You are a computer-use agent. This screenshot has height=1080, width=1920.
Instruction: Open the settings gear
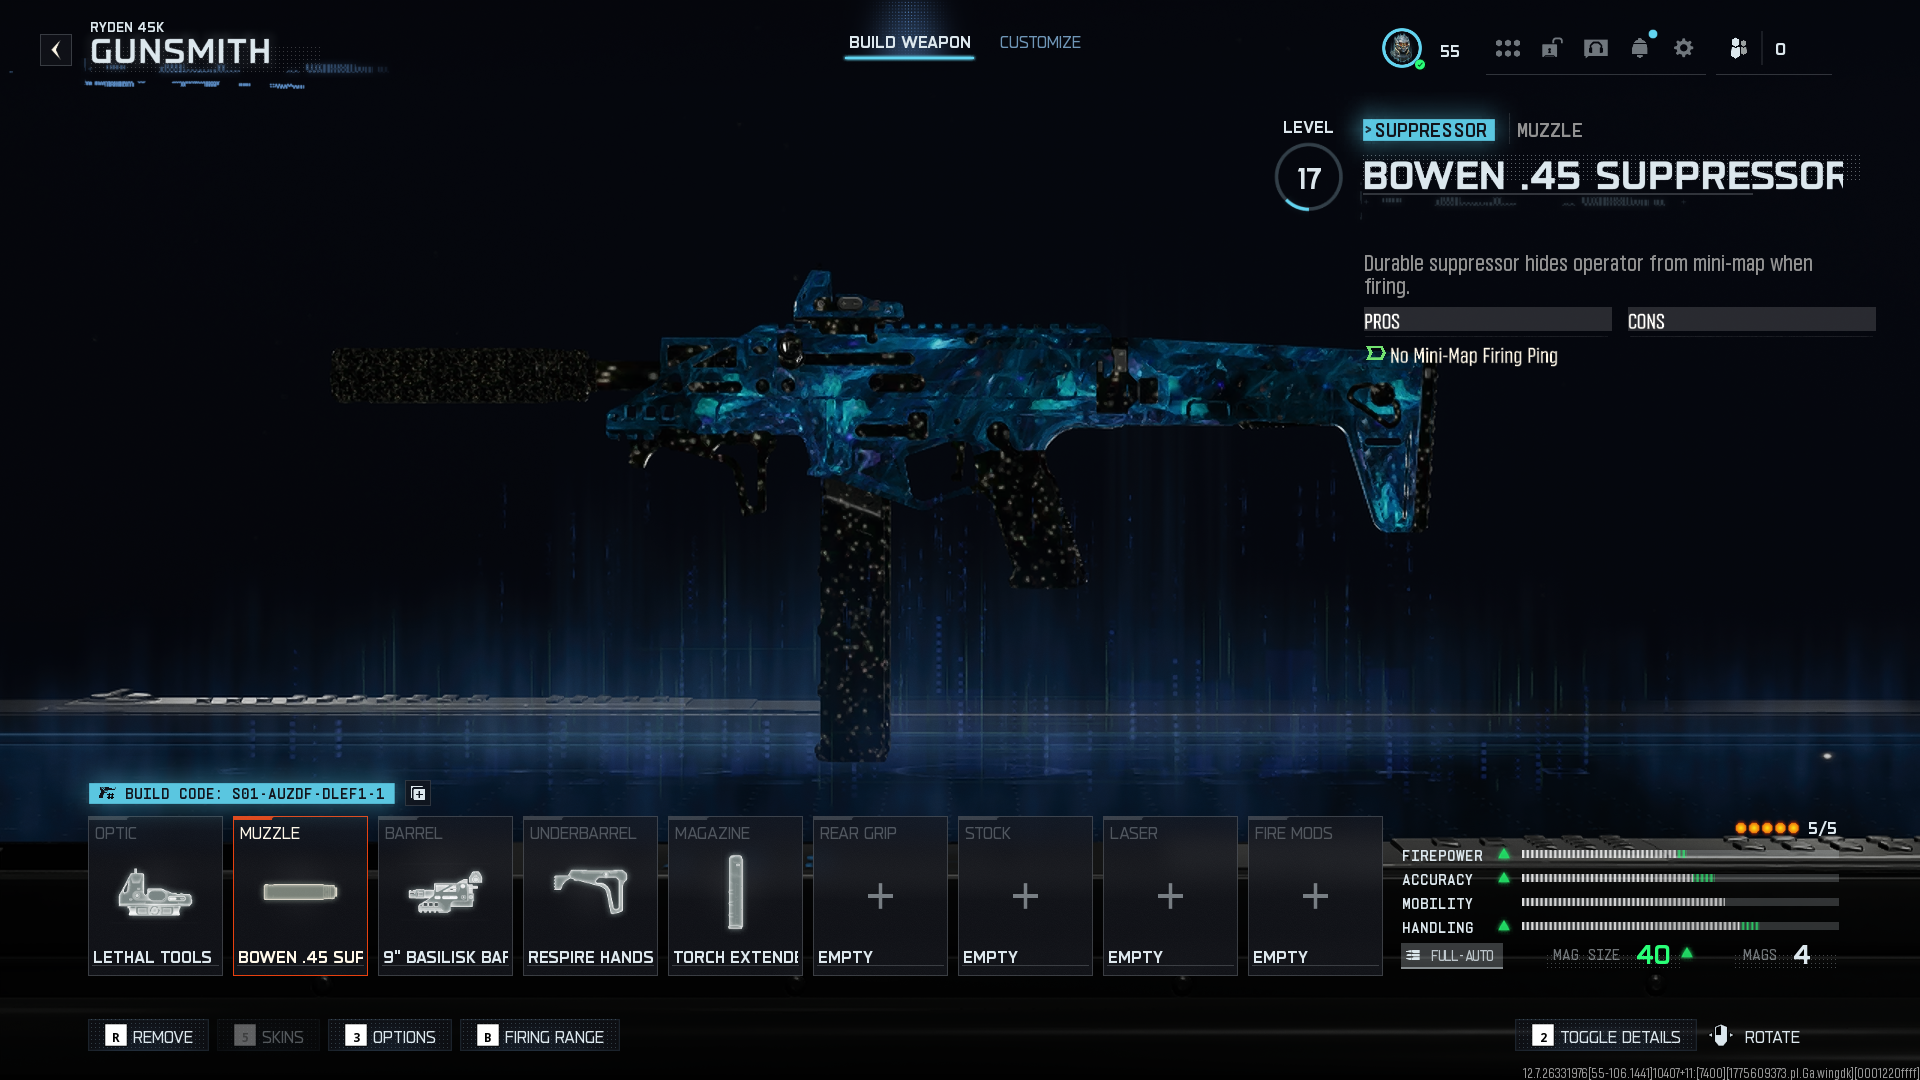coord(1684,48)
